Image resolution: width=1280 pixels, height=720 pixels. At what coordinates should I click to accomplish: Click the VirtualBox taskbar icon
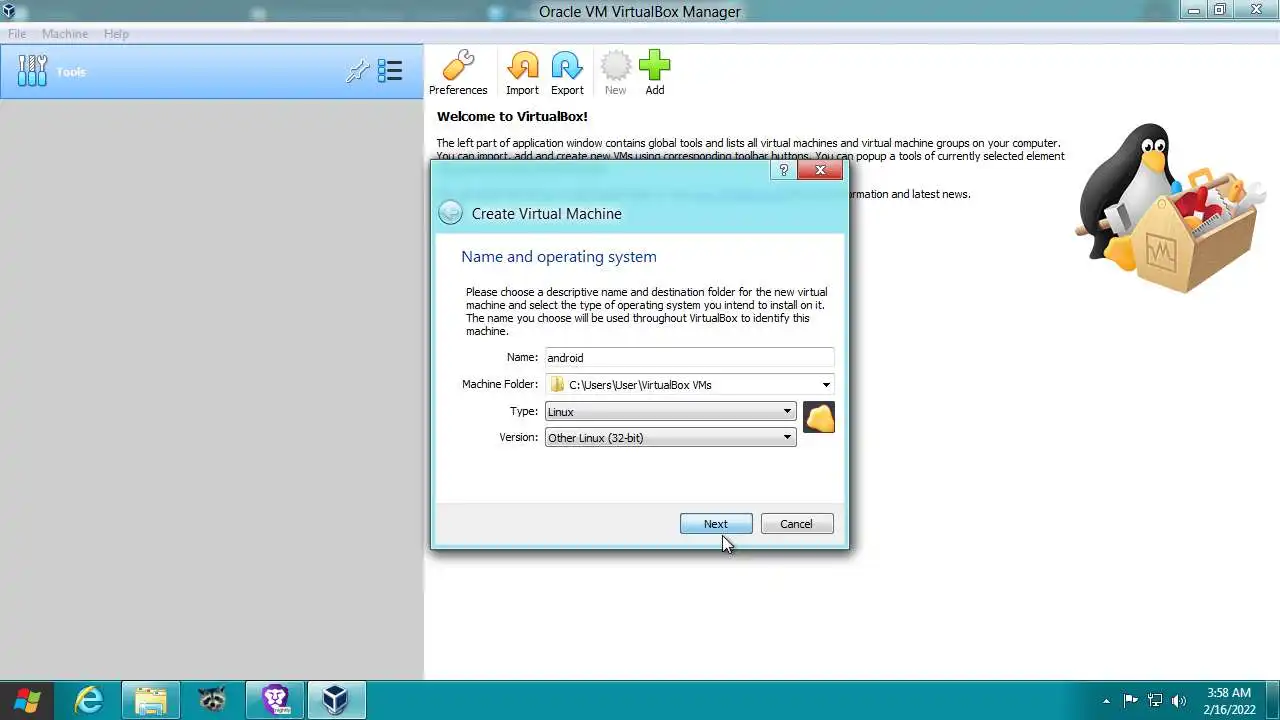click(336, 700)
